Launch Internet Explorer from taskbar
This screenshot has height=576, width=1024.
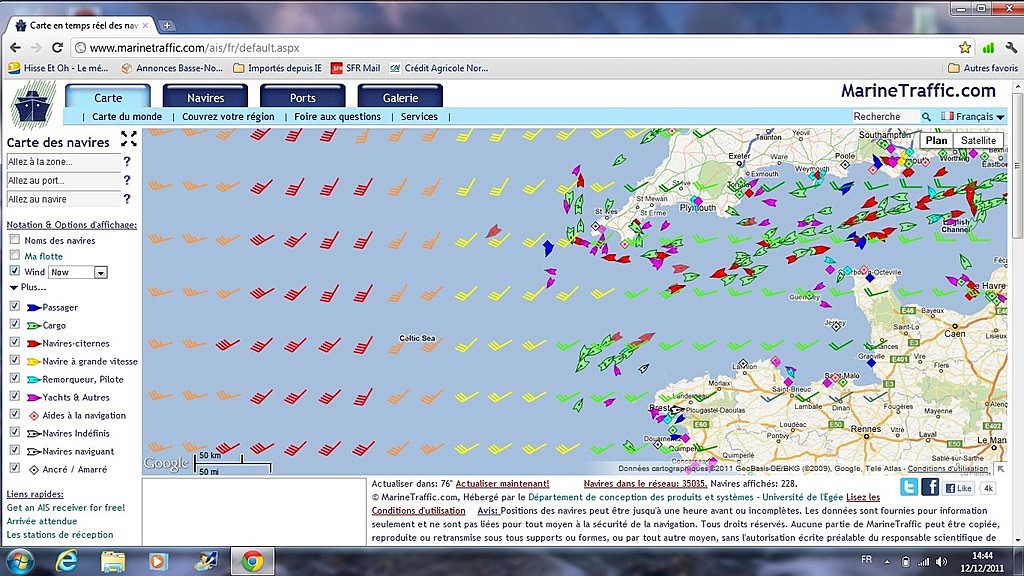click(67, 562)
